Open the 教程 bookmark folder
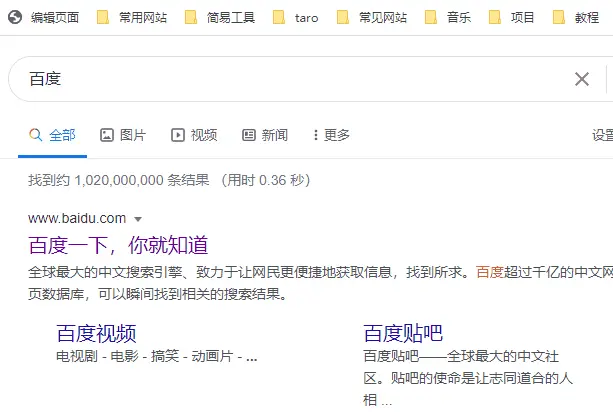 click(576, 17)
